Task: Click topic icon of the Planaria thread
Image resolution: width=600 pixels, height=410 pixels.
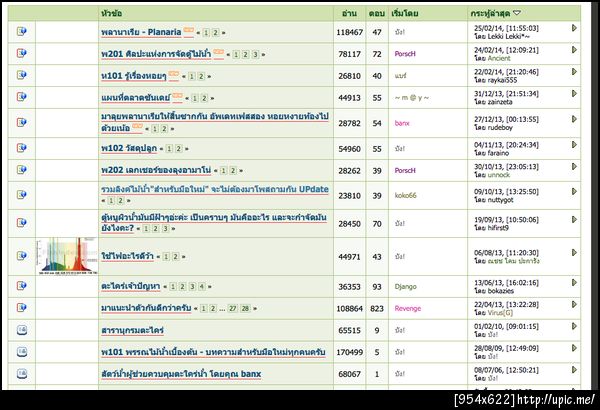Action: (22, 31)
